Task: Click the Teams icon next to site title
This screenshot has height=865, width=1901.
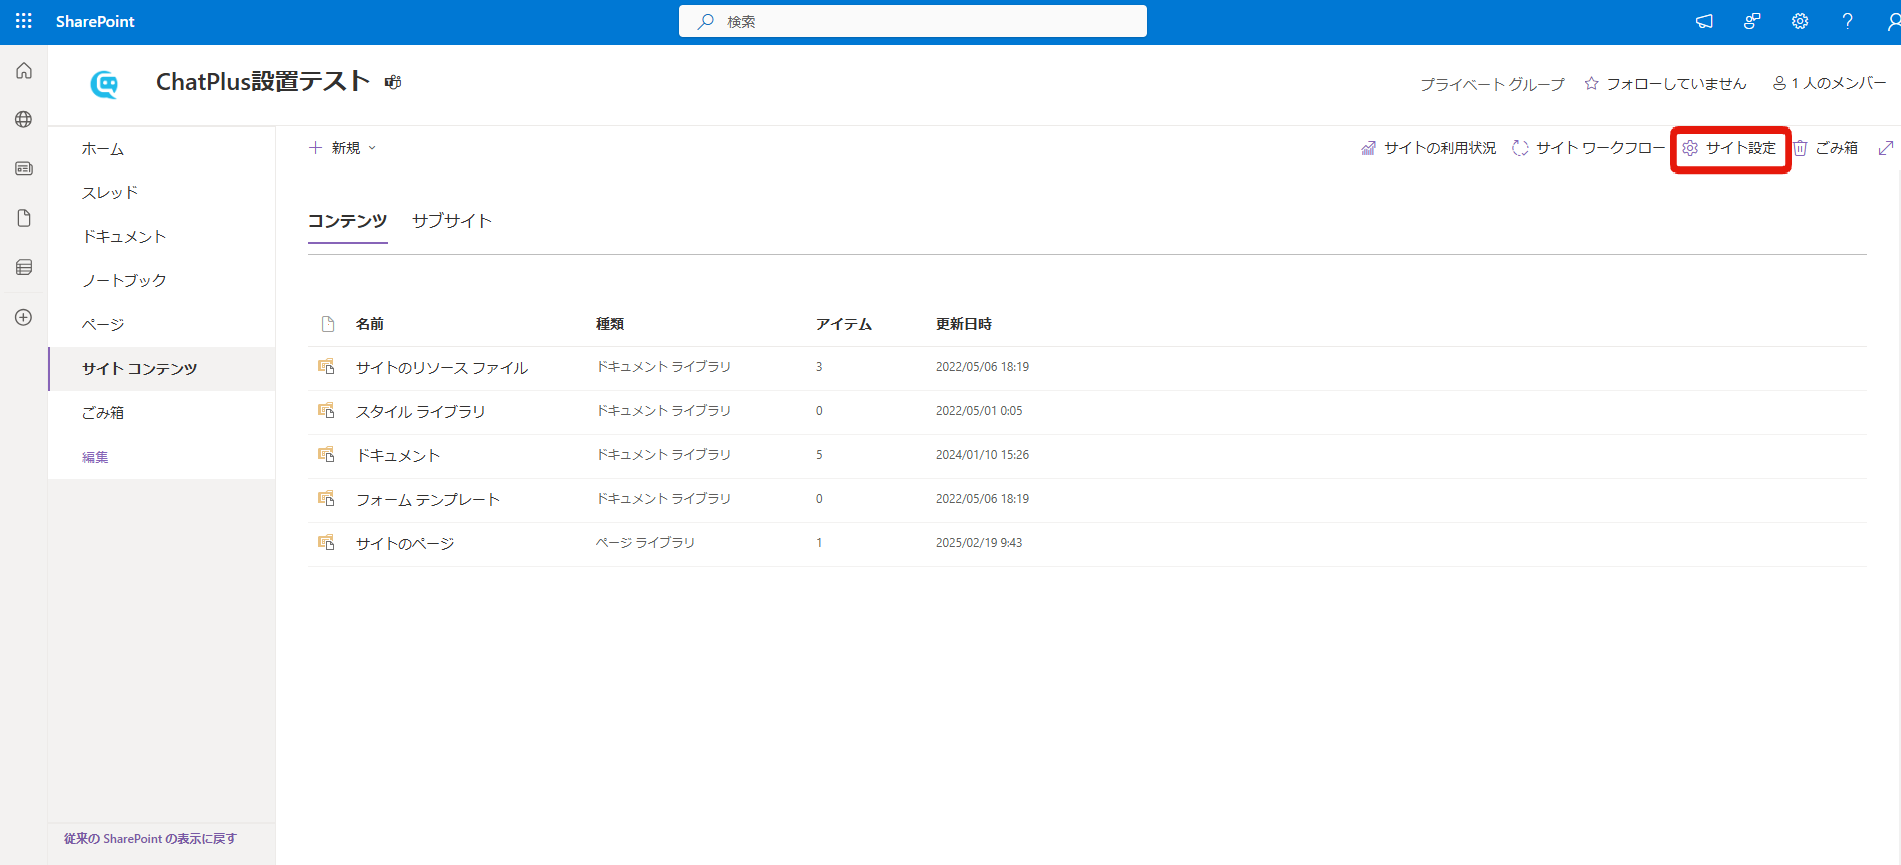Action: 393,82
